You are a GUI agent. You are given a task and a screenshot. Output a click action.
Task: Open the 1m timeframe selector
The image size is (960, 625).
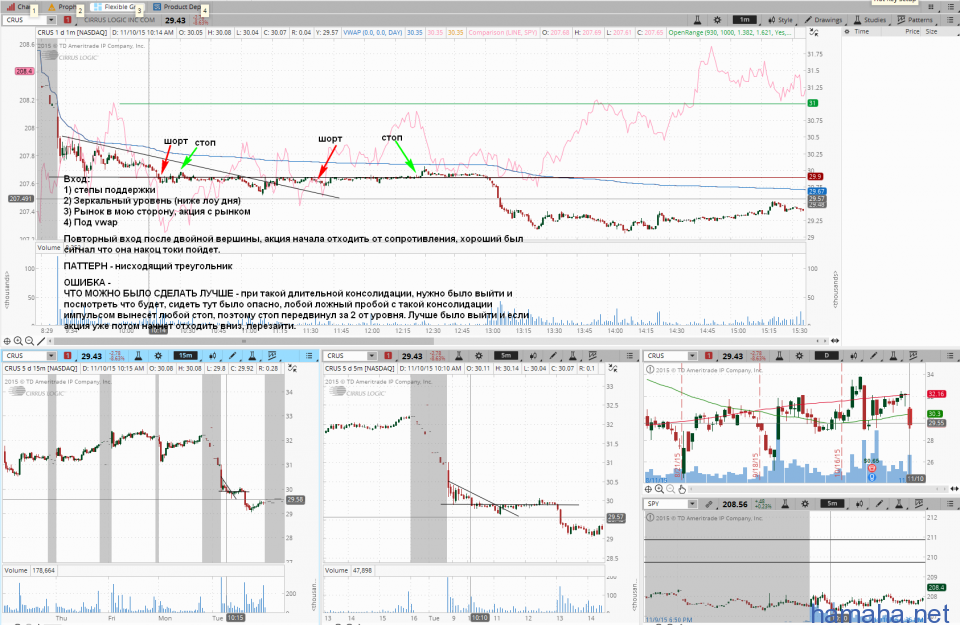[x=744, y=20]
